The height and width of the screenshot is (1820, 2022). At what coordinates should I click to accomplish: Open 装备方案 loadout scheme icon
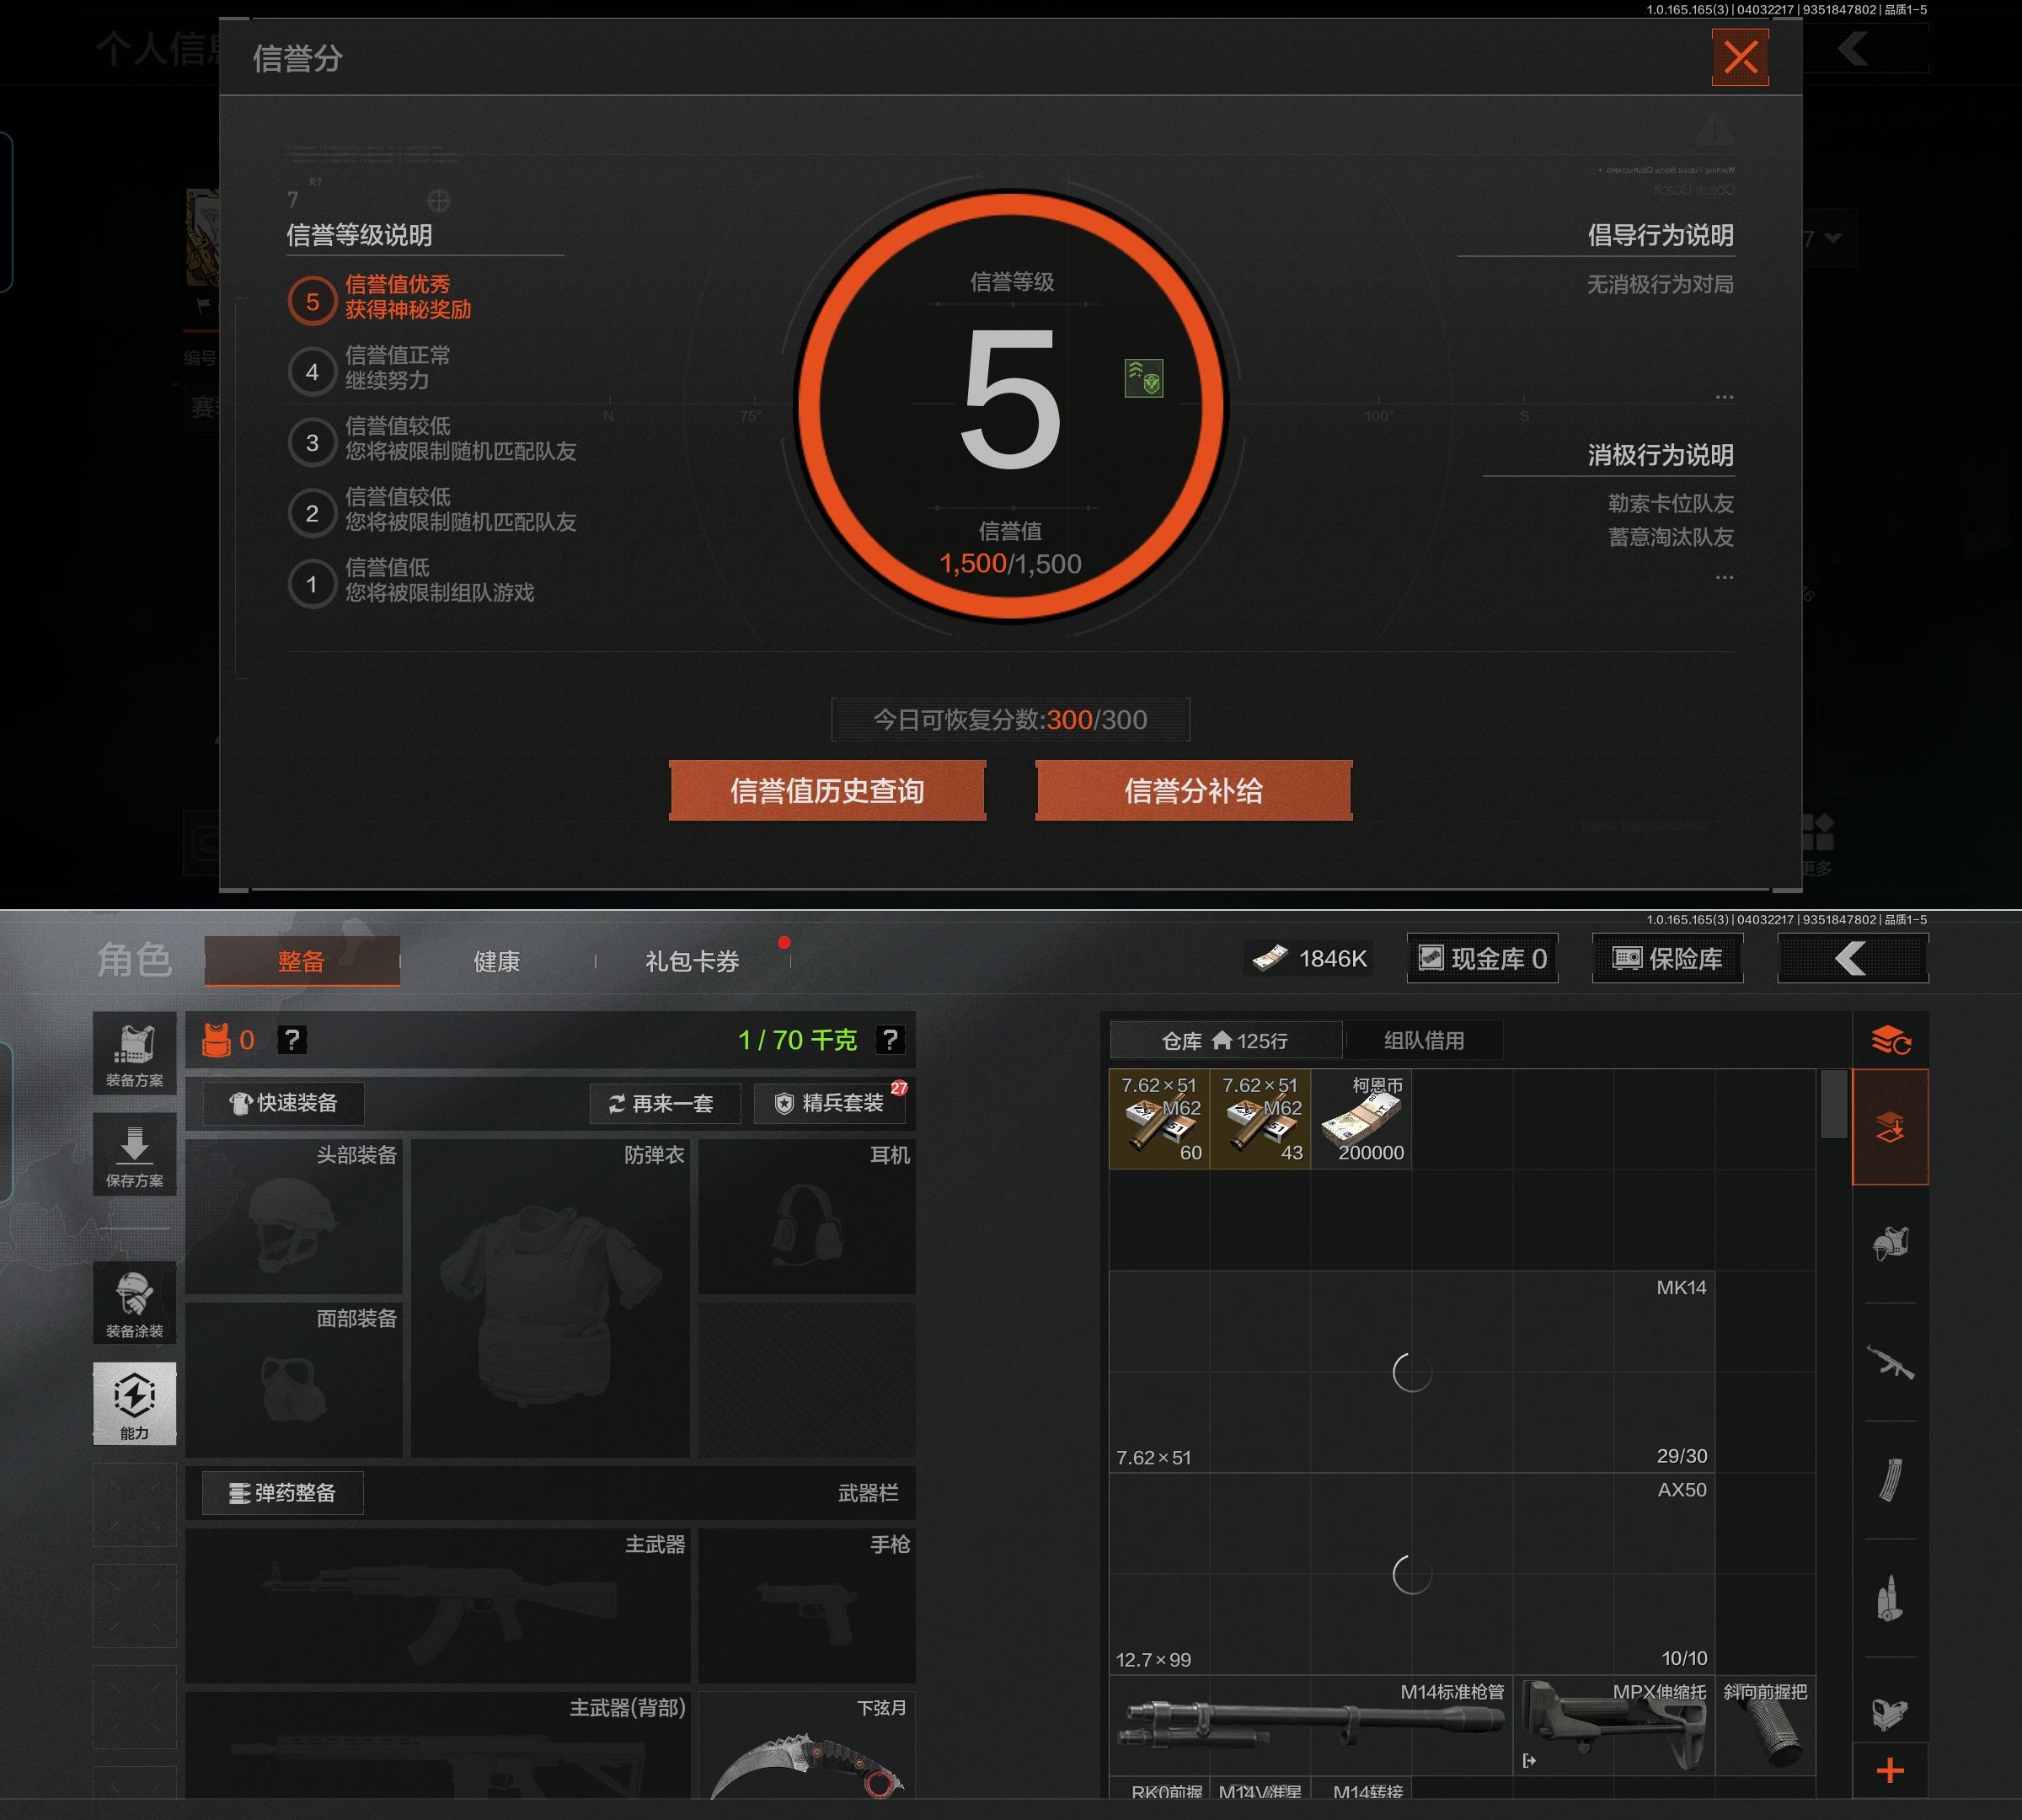pos(134,1054)
